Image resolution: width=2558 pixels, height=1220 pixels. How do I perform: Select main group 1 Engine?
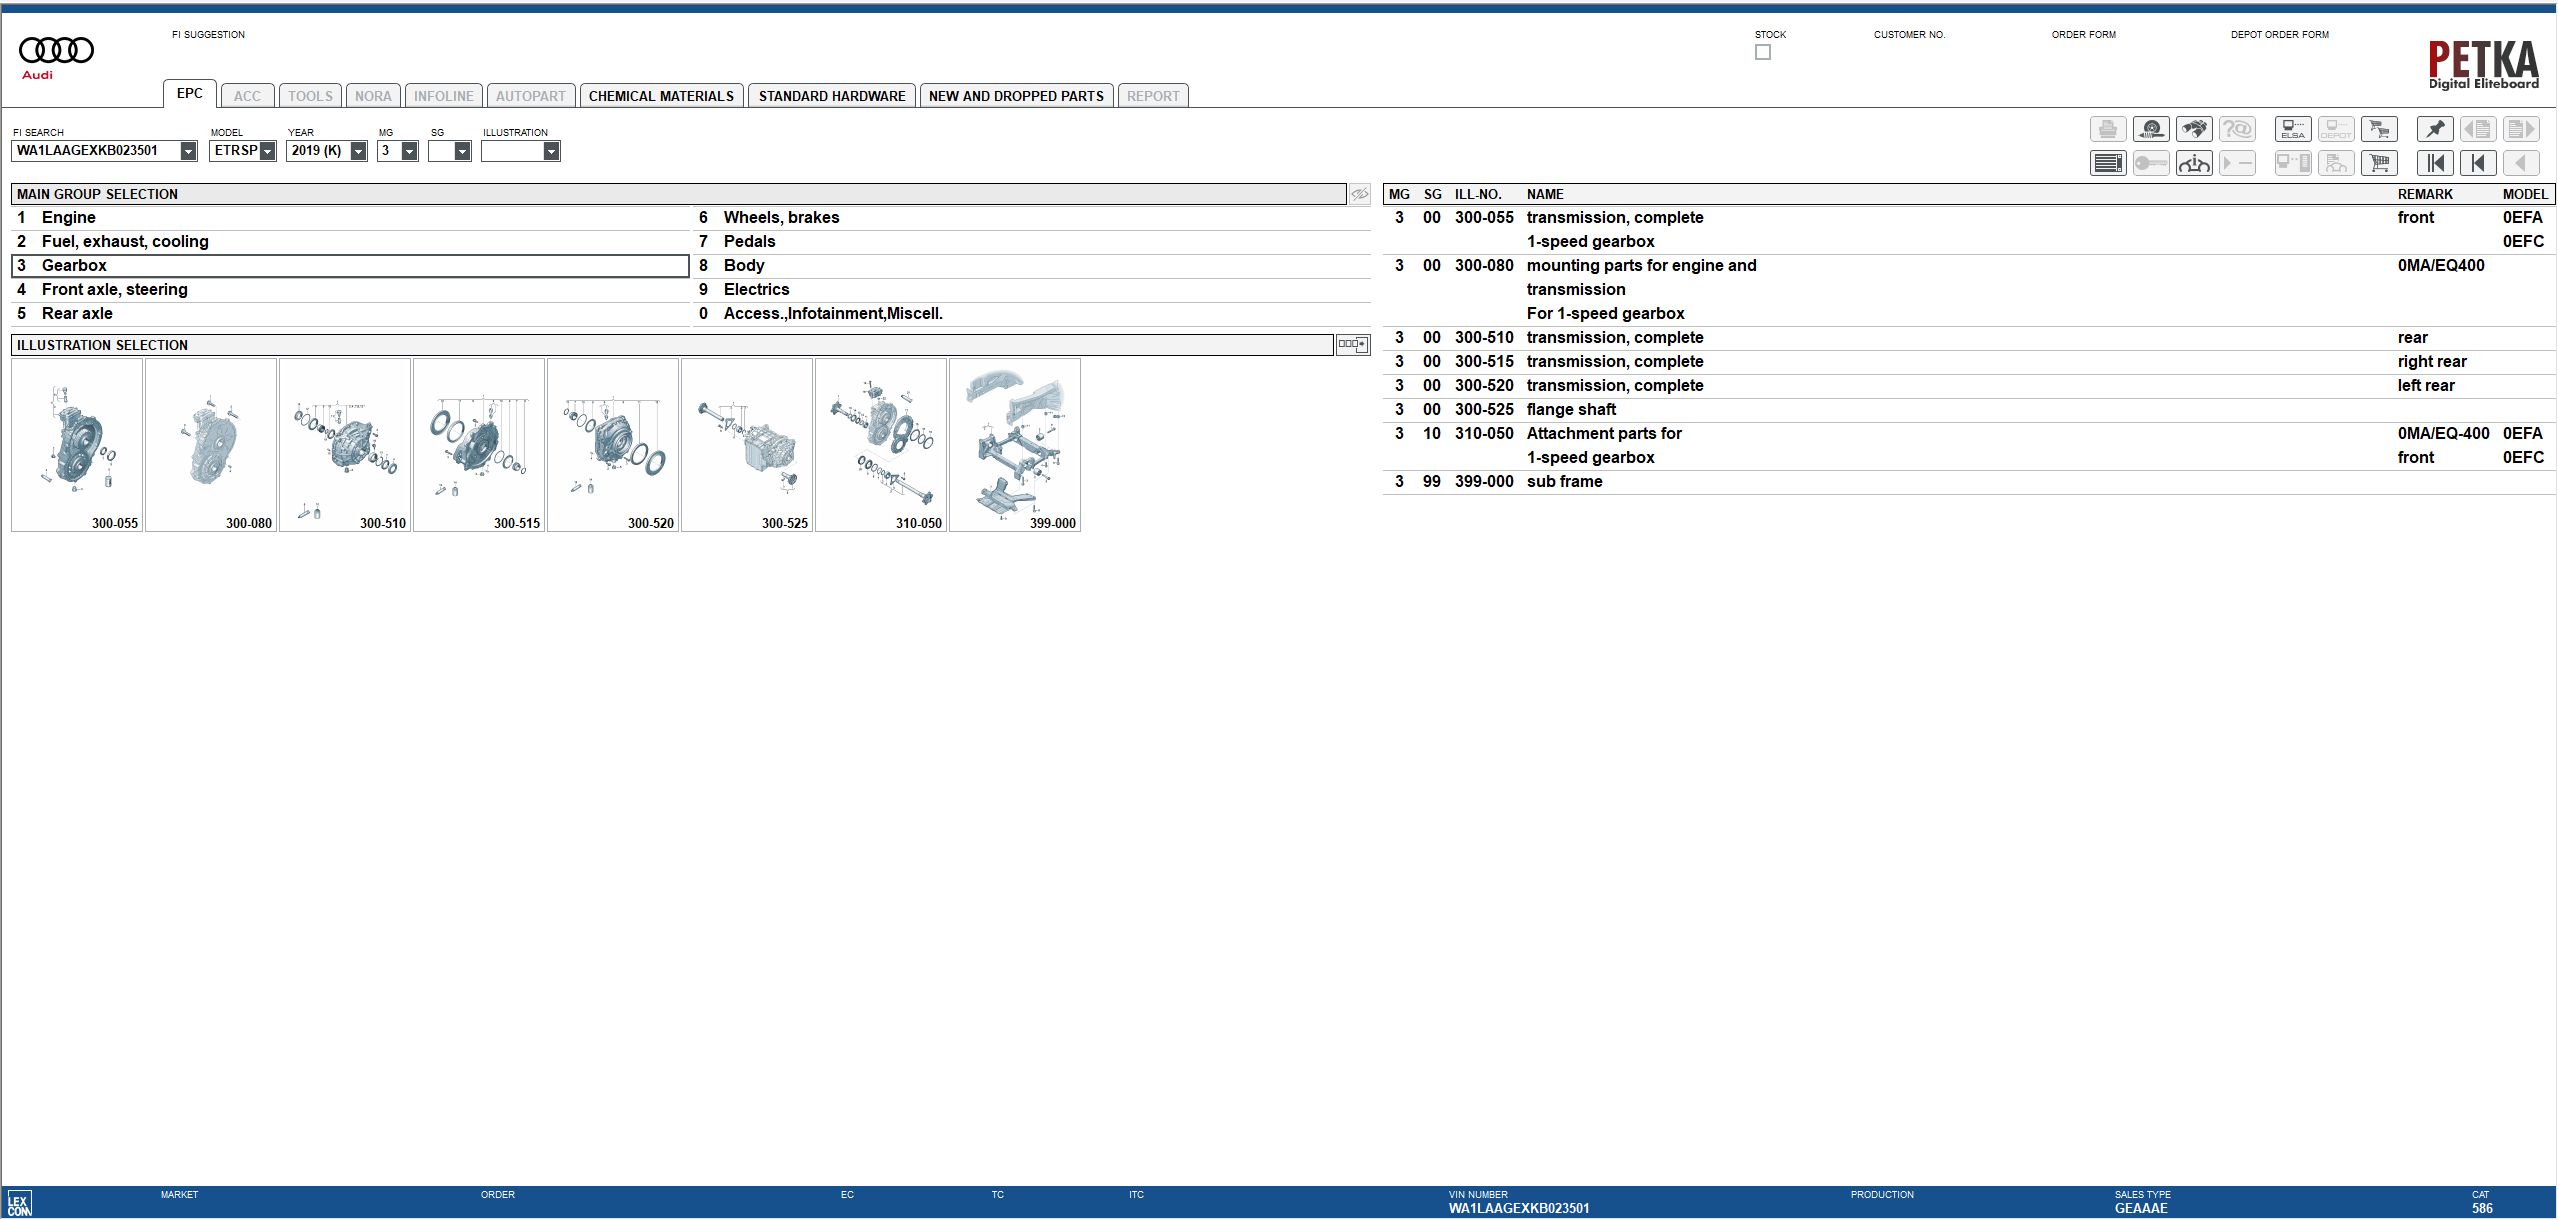click(x=350, y=218)
